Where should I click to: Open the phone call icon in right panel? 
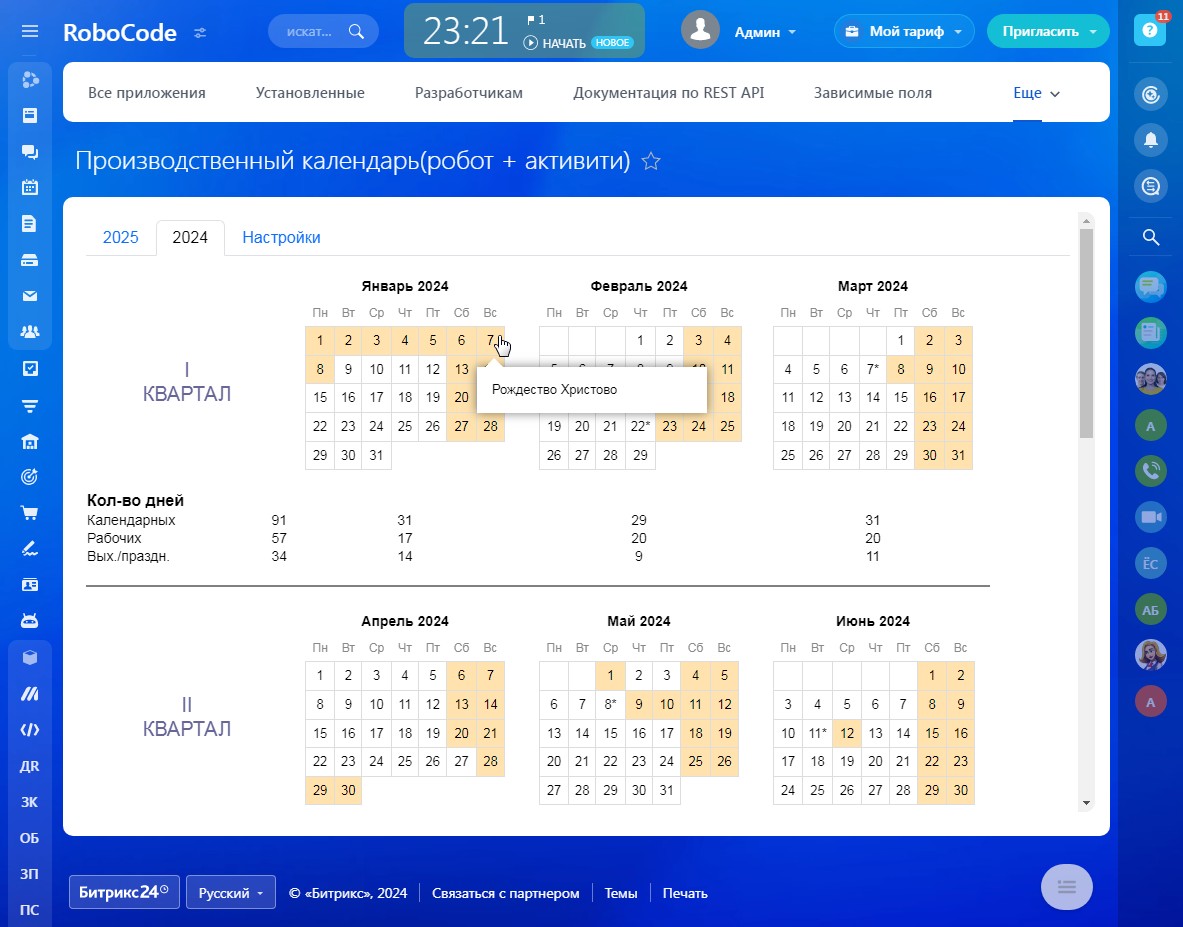[1151, 471]
